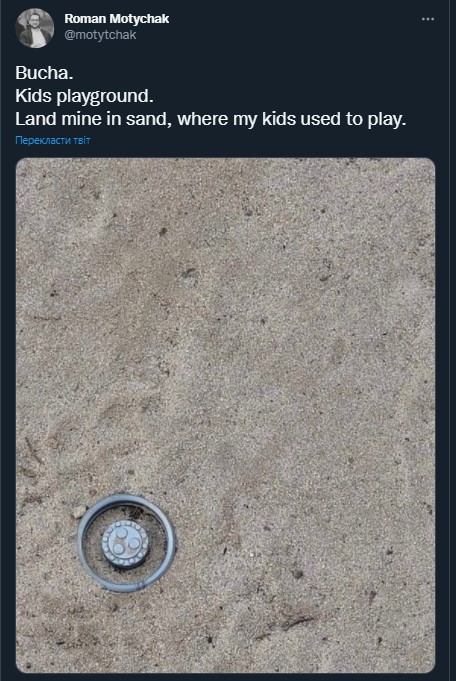Click the Перекласти твіт translate link
This screenshot has height=681, width=456.
tap(53, 140)
